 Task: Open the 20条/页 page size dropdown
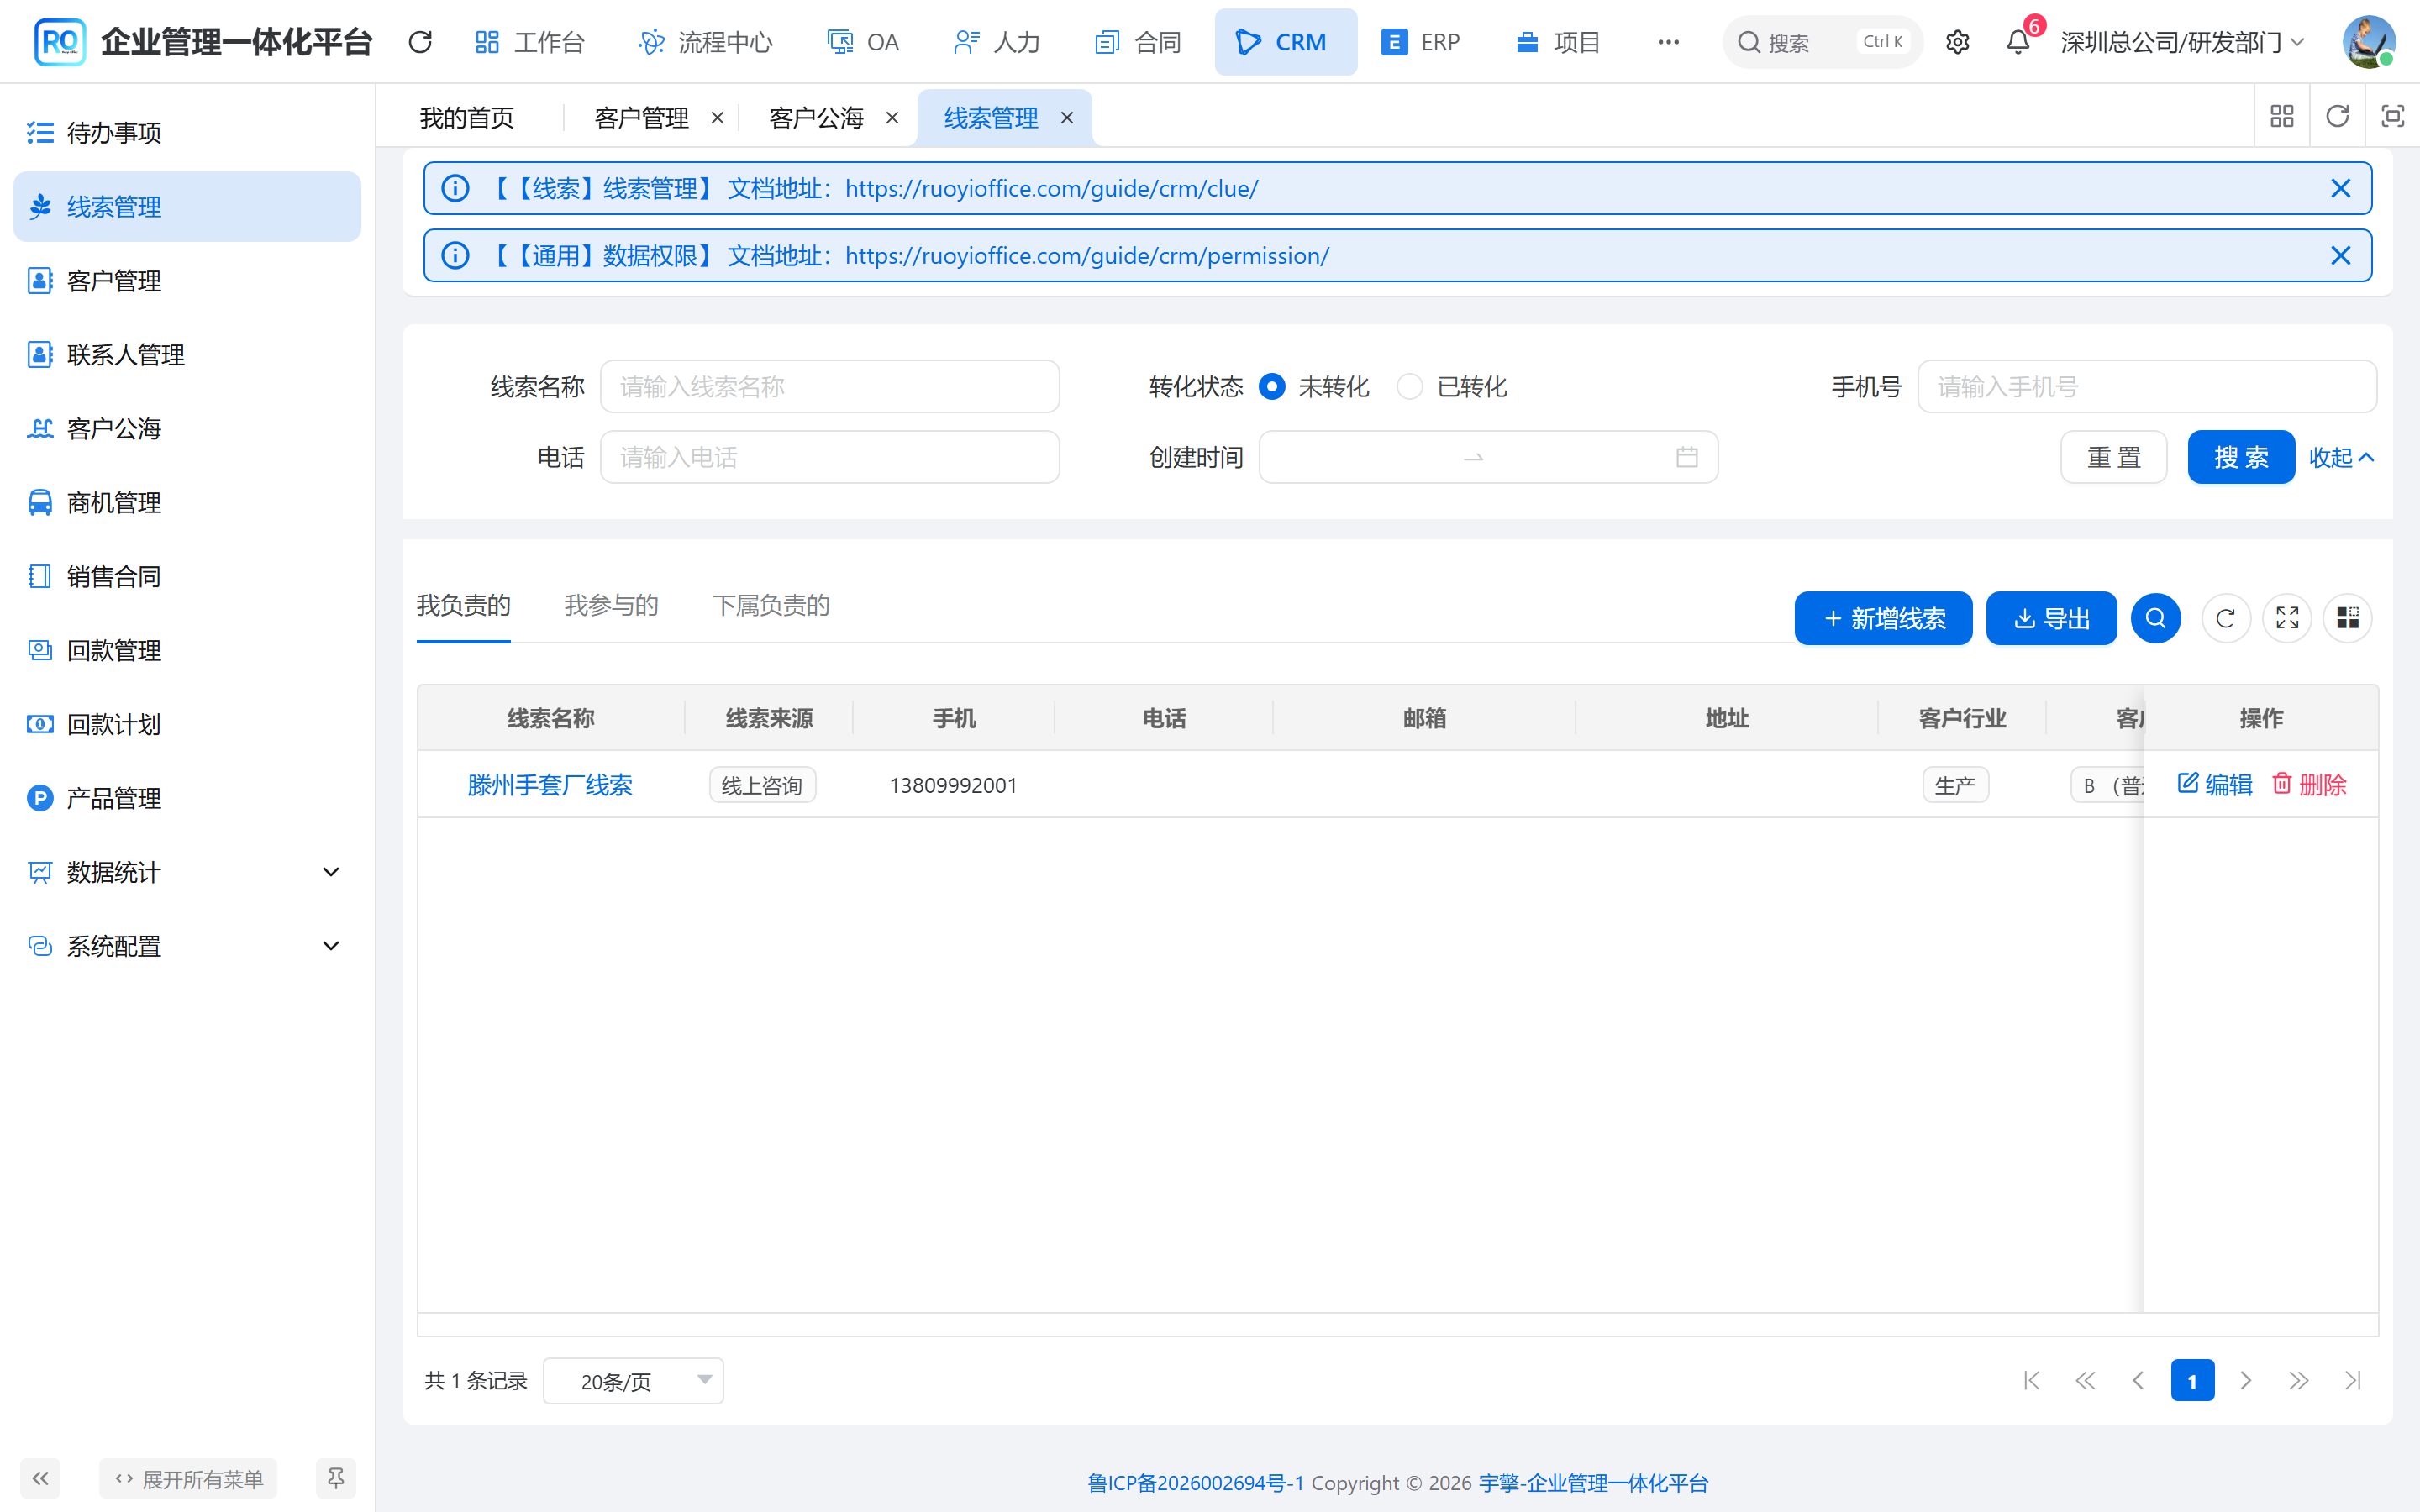point(633,1381)
